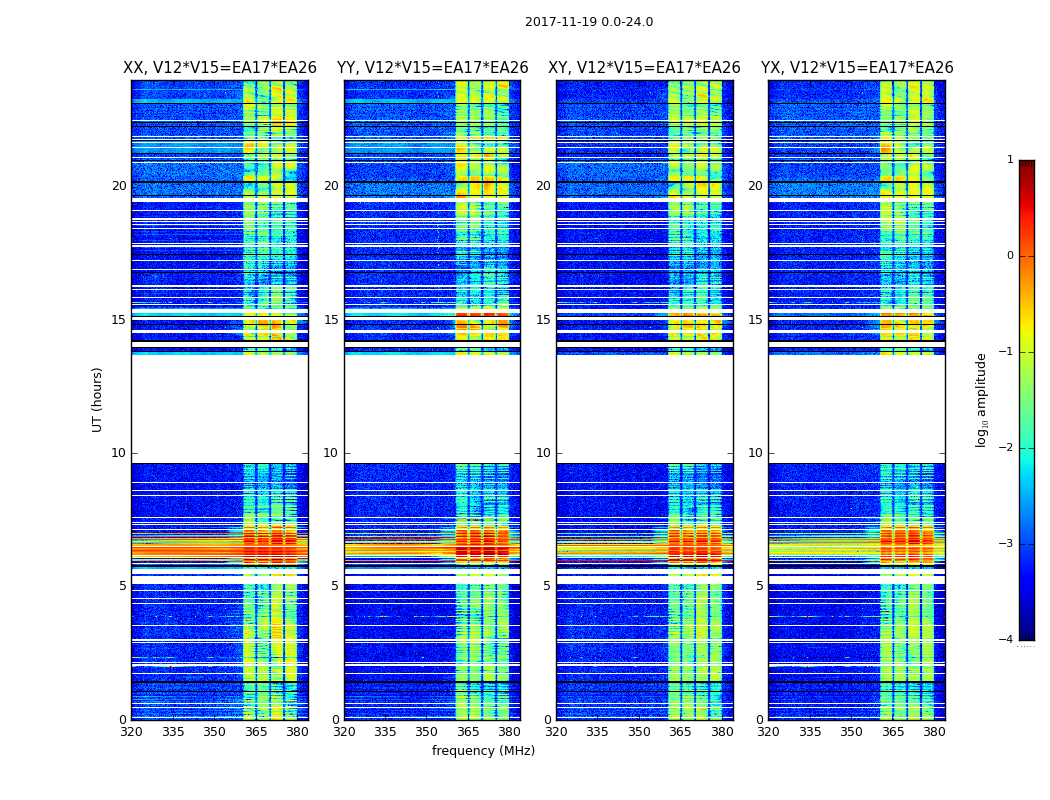1050x800 pixels.
Task: Click the frequency (MHz) x-axis label
Action: coord(483,751)
